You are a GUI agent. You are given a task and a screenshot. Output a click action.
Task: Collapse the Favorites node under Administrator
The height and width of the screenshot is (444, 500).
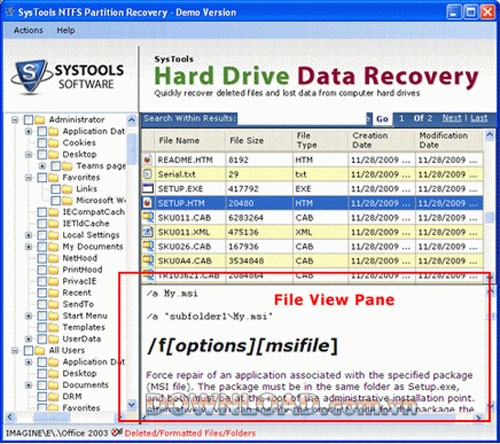click(29, 178)
